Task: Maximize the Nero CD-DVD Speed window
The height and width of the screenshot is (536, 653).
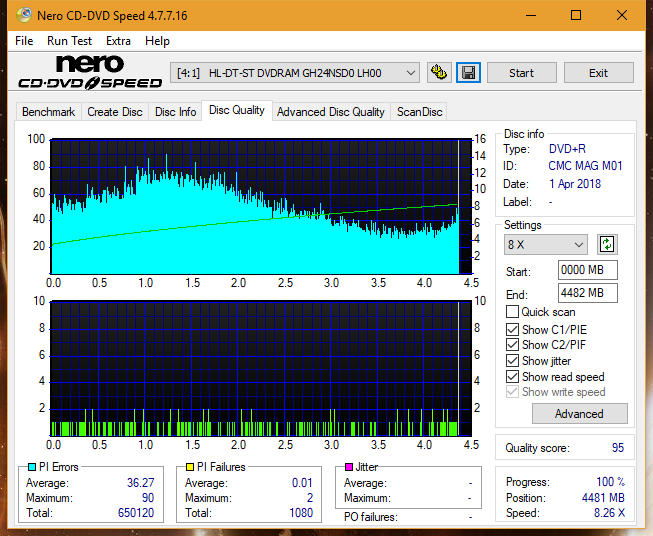Action: (576, 15)
